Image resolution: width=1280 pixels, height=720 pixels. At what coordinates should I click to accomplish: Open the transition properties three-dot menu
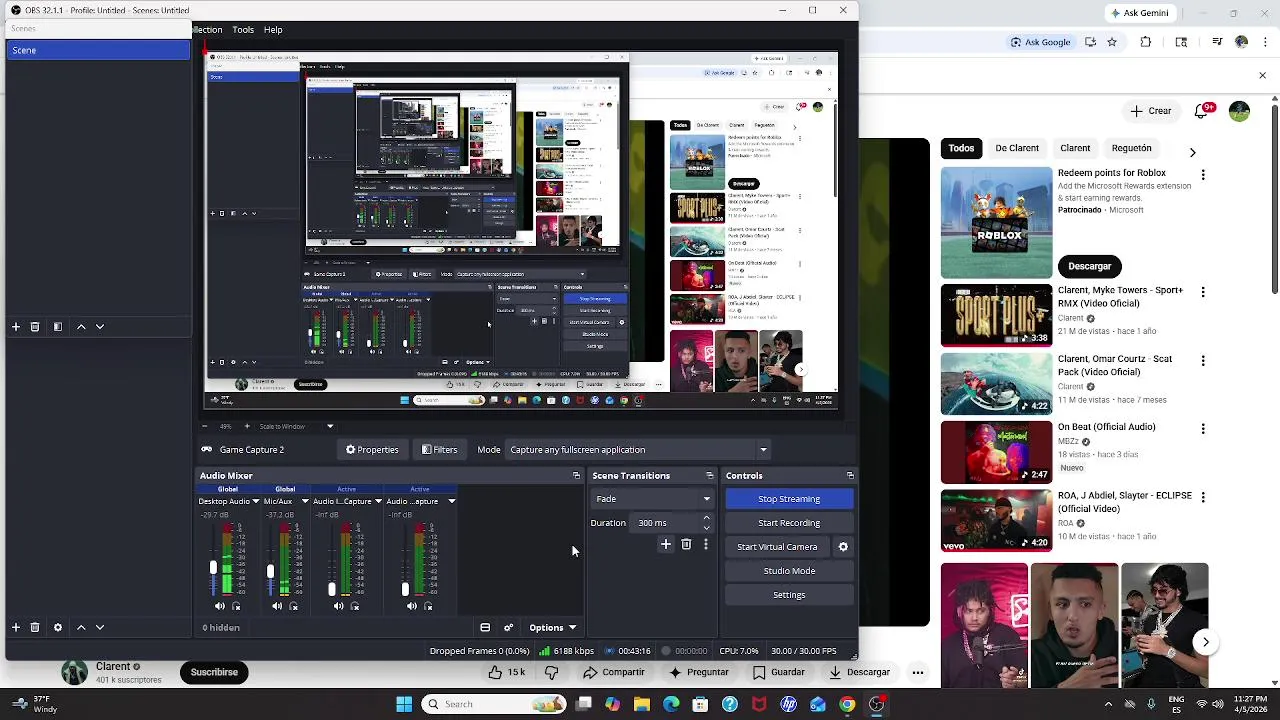[x=706, y=545]
